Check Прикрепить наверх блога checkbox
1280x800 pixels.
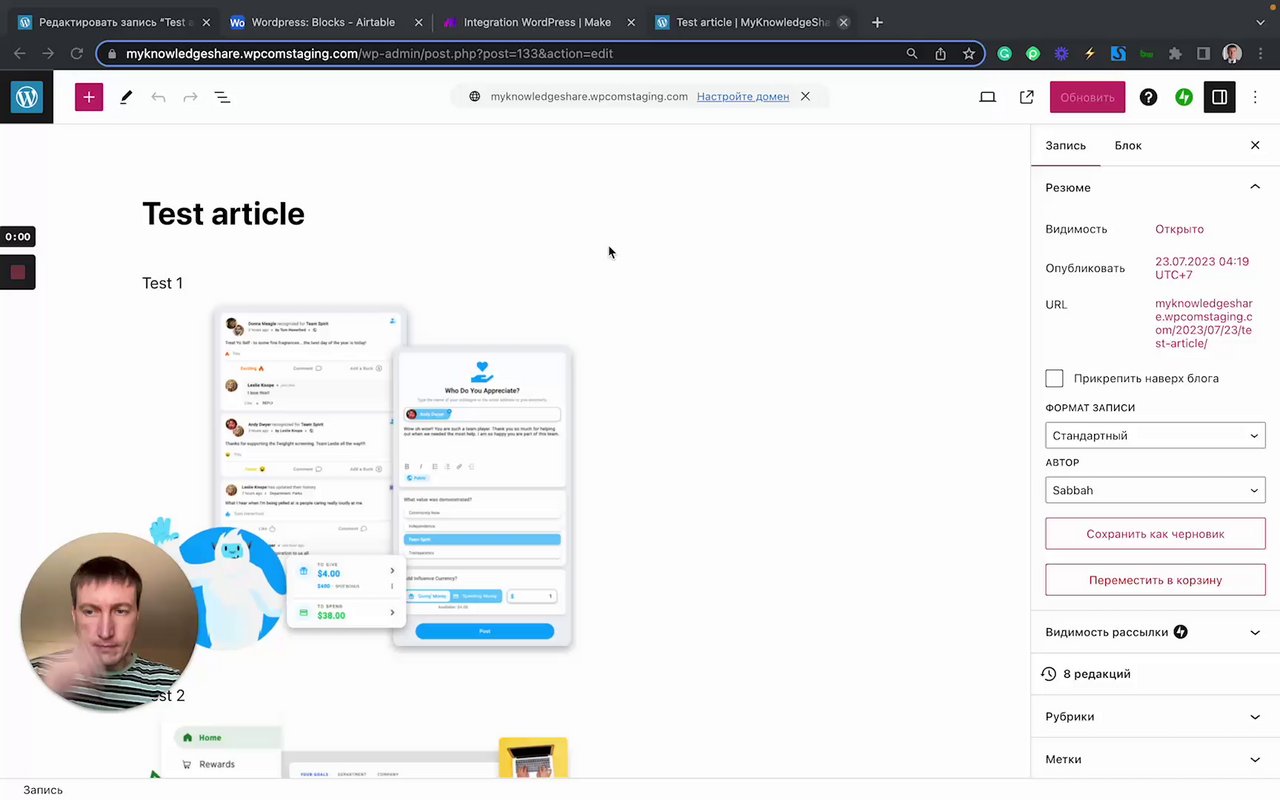[x=1054, y=378]
